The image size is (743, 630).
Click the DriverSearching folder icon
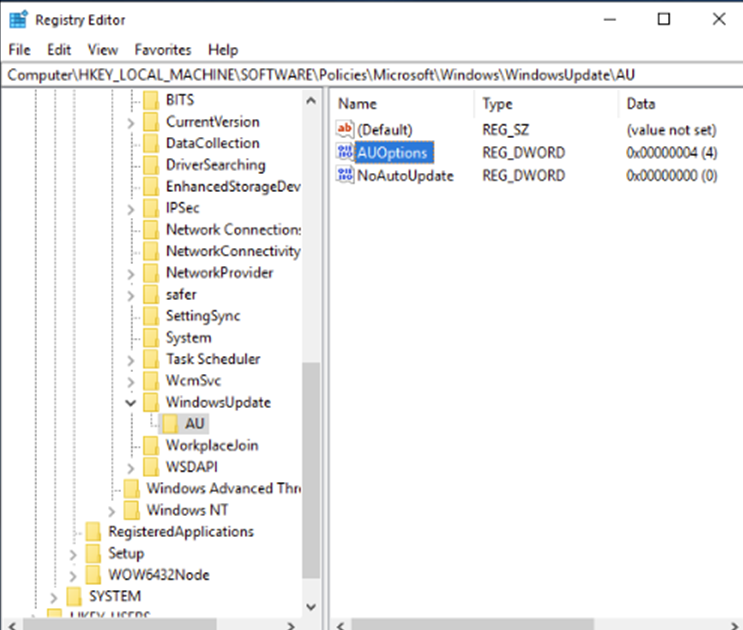pos(151,165)
